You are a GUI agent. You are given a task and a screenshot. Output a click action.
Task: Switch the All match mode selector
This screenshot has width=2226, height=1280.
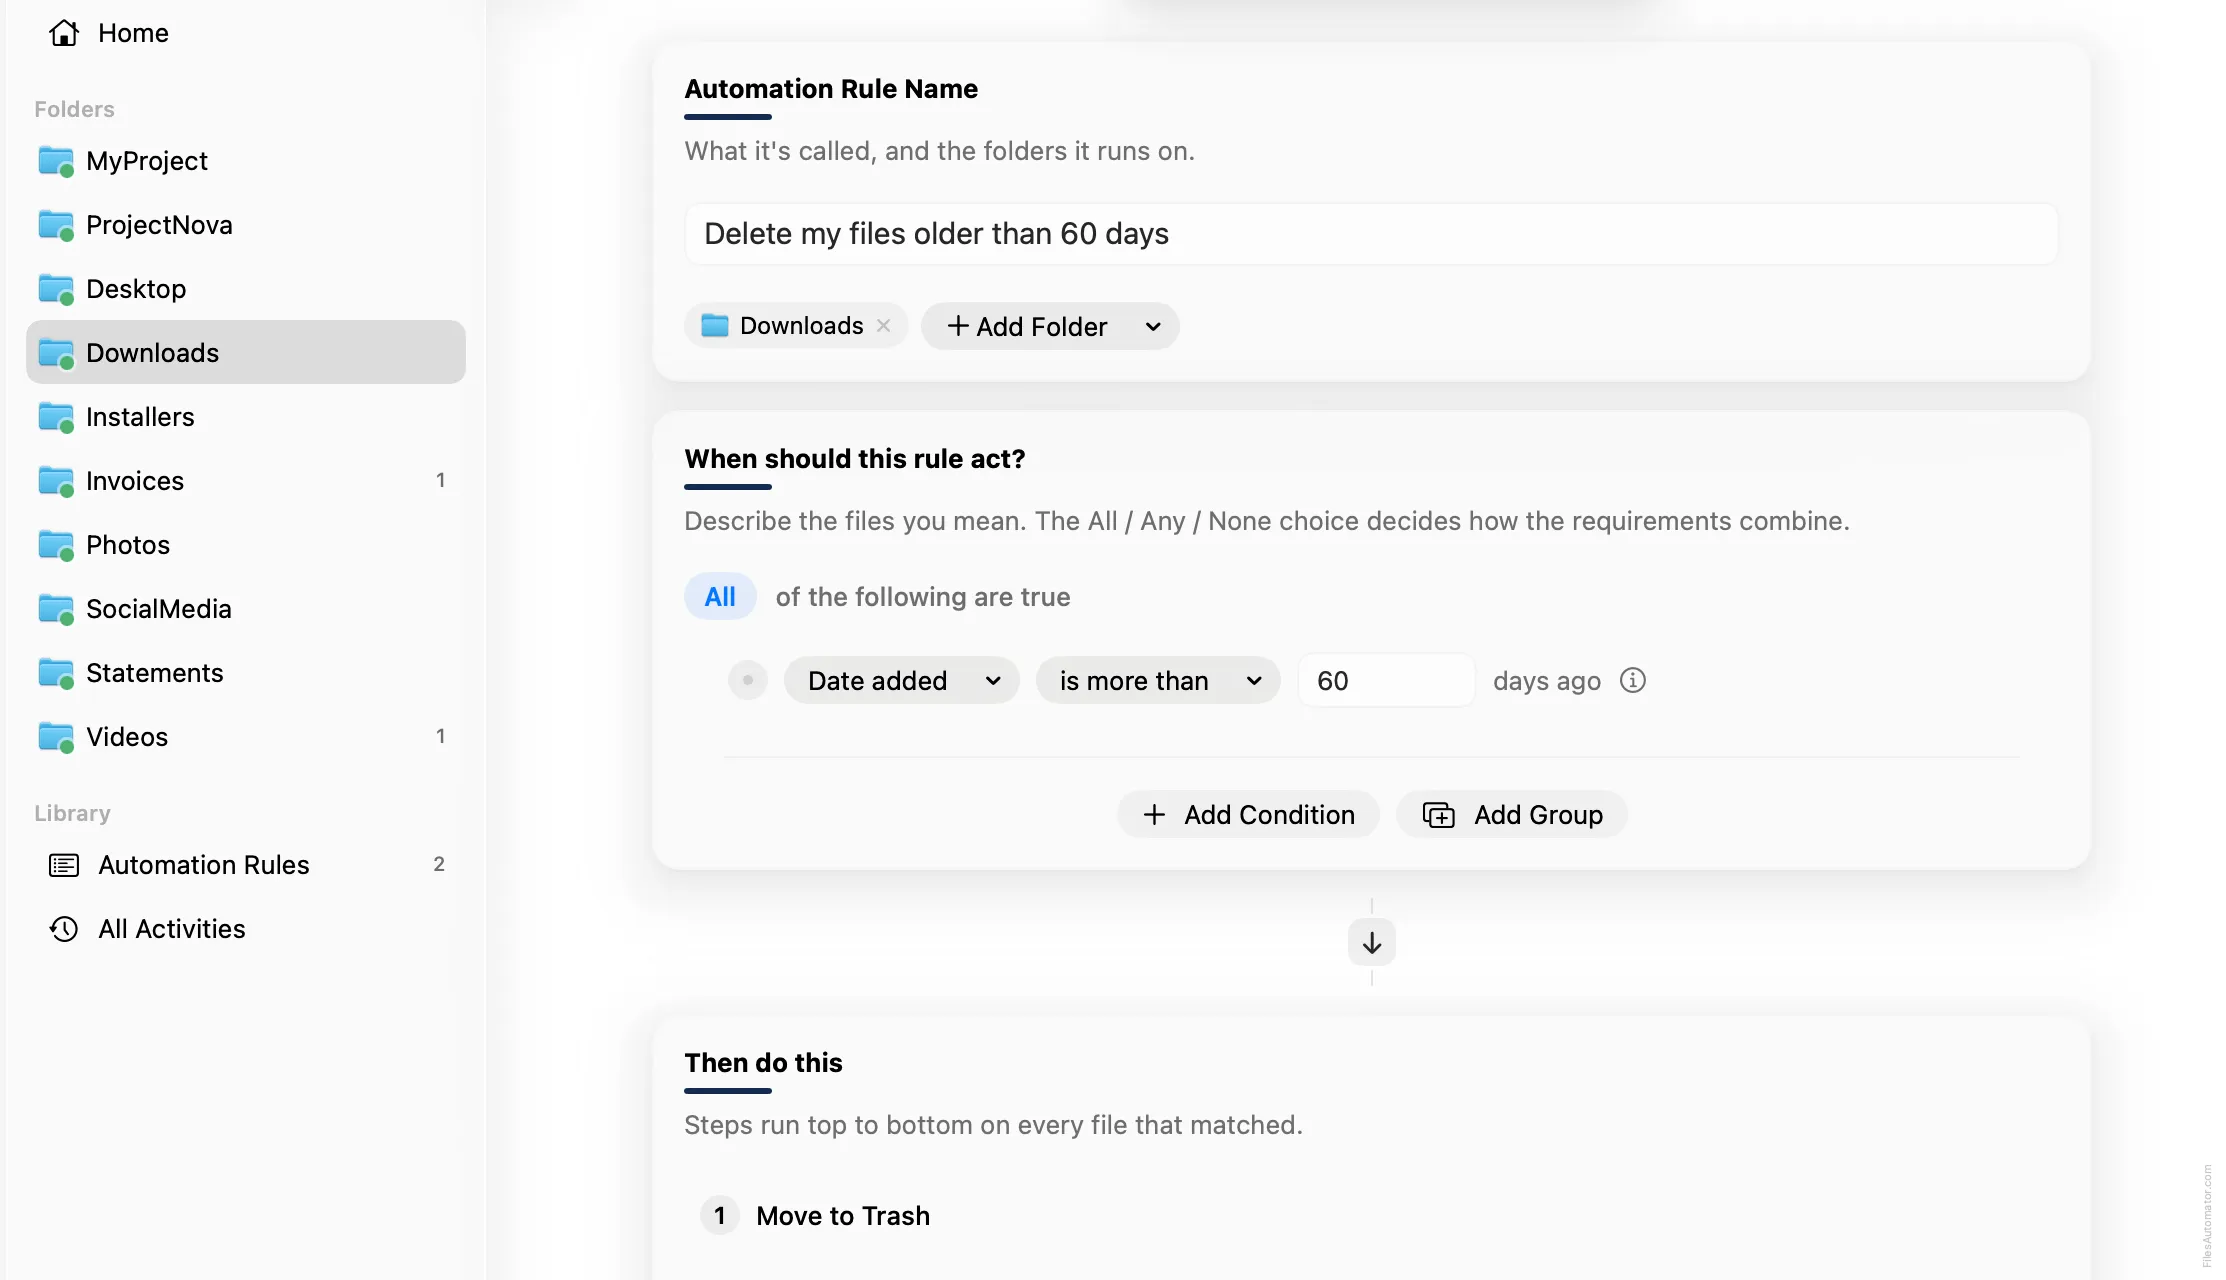720,597
